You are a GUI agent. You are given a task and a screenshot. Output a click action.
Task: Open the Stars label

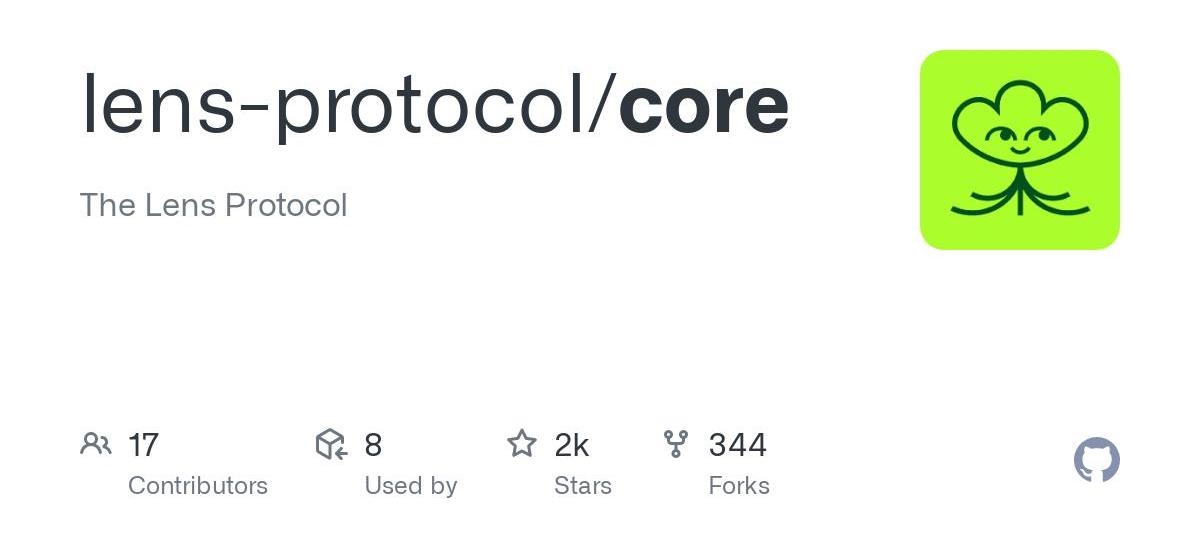point(583,486)
